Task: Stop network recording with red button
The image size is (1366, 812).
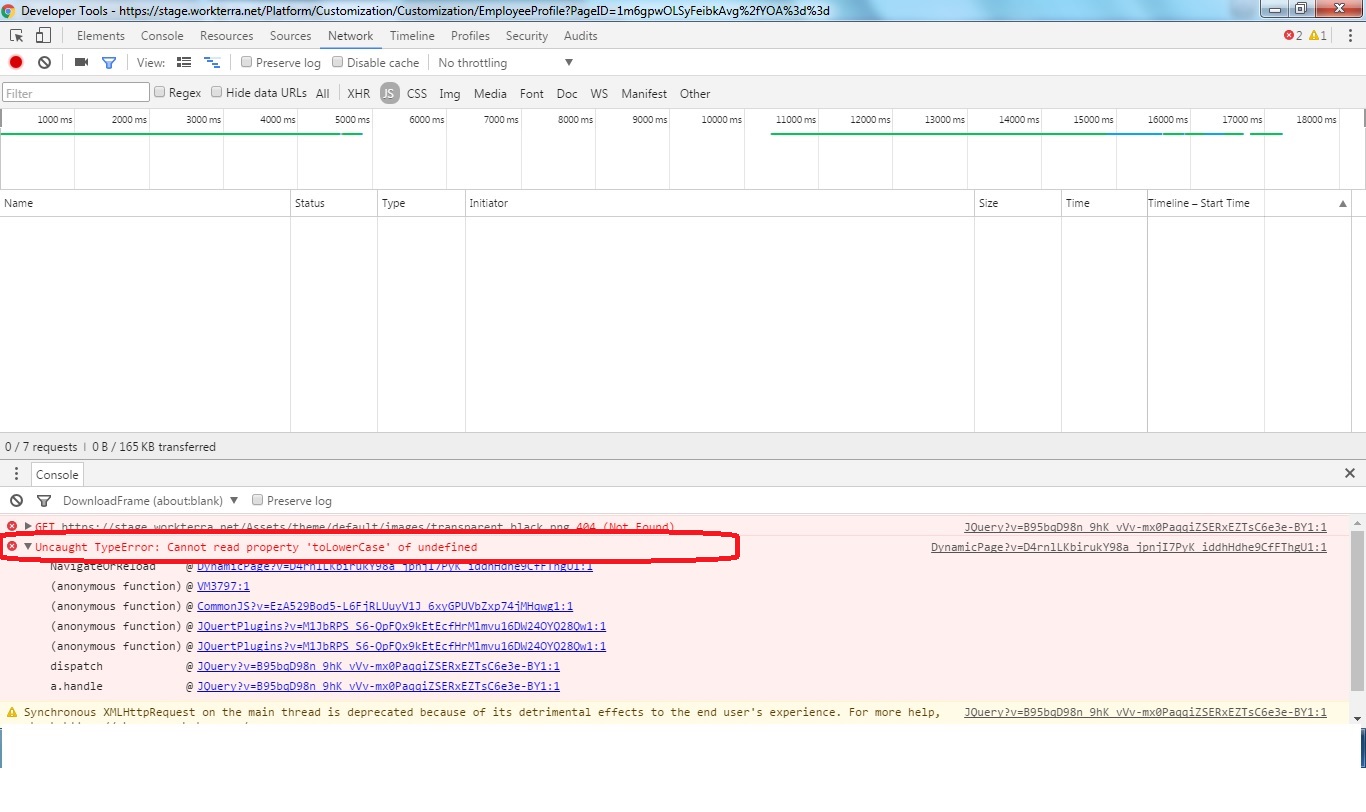Action: (16, 62)
